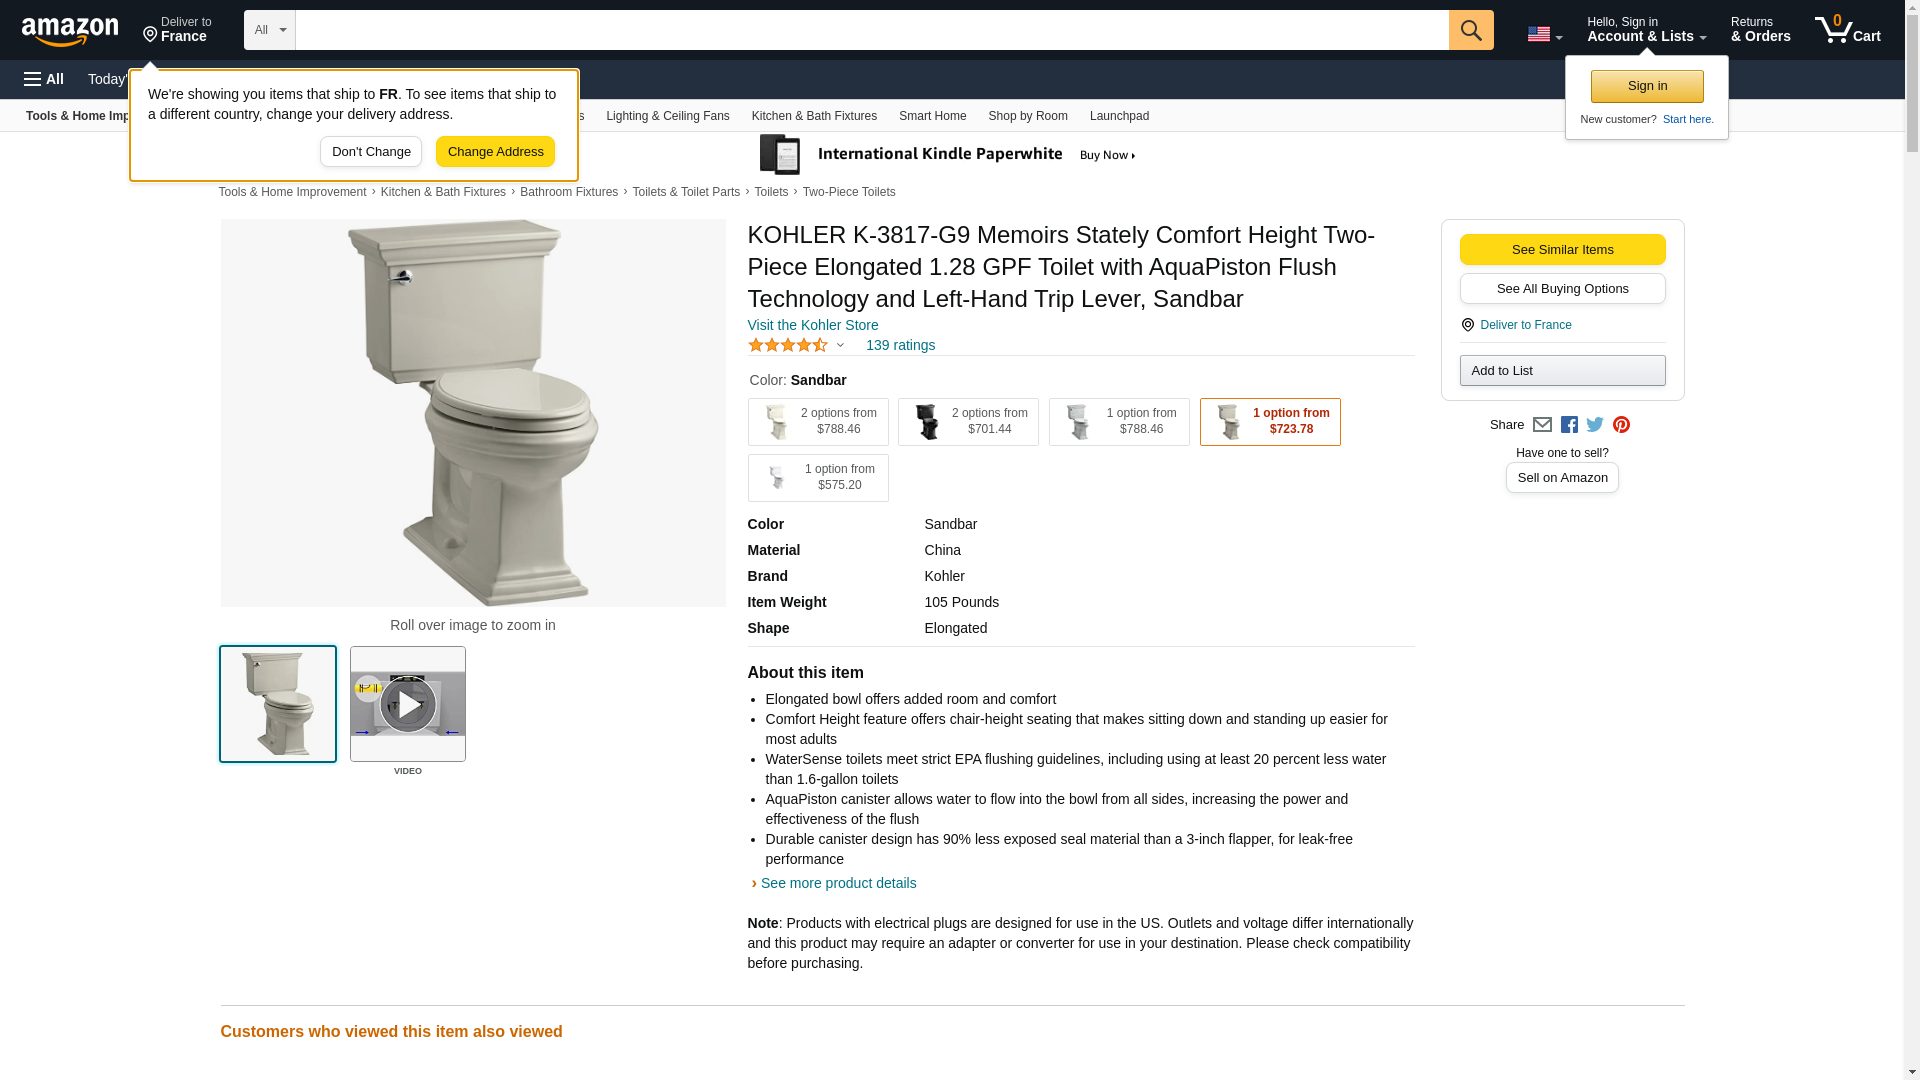Expand the language flag dropdown
Image resolution: width=1920 pixels, height=1080 pixels.
(1544, 35)
